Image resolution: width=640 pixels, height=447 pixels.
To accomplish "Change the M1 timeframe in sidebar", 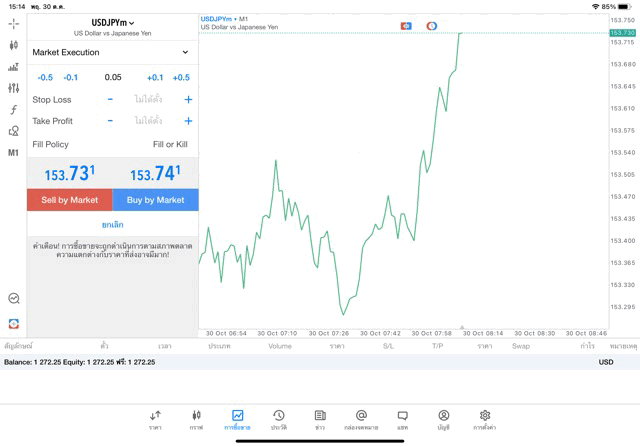I will (14, 153).
